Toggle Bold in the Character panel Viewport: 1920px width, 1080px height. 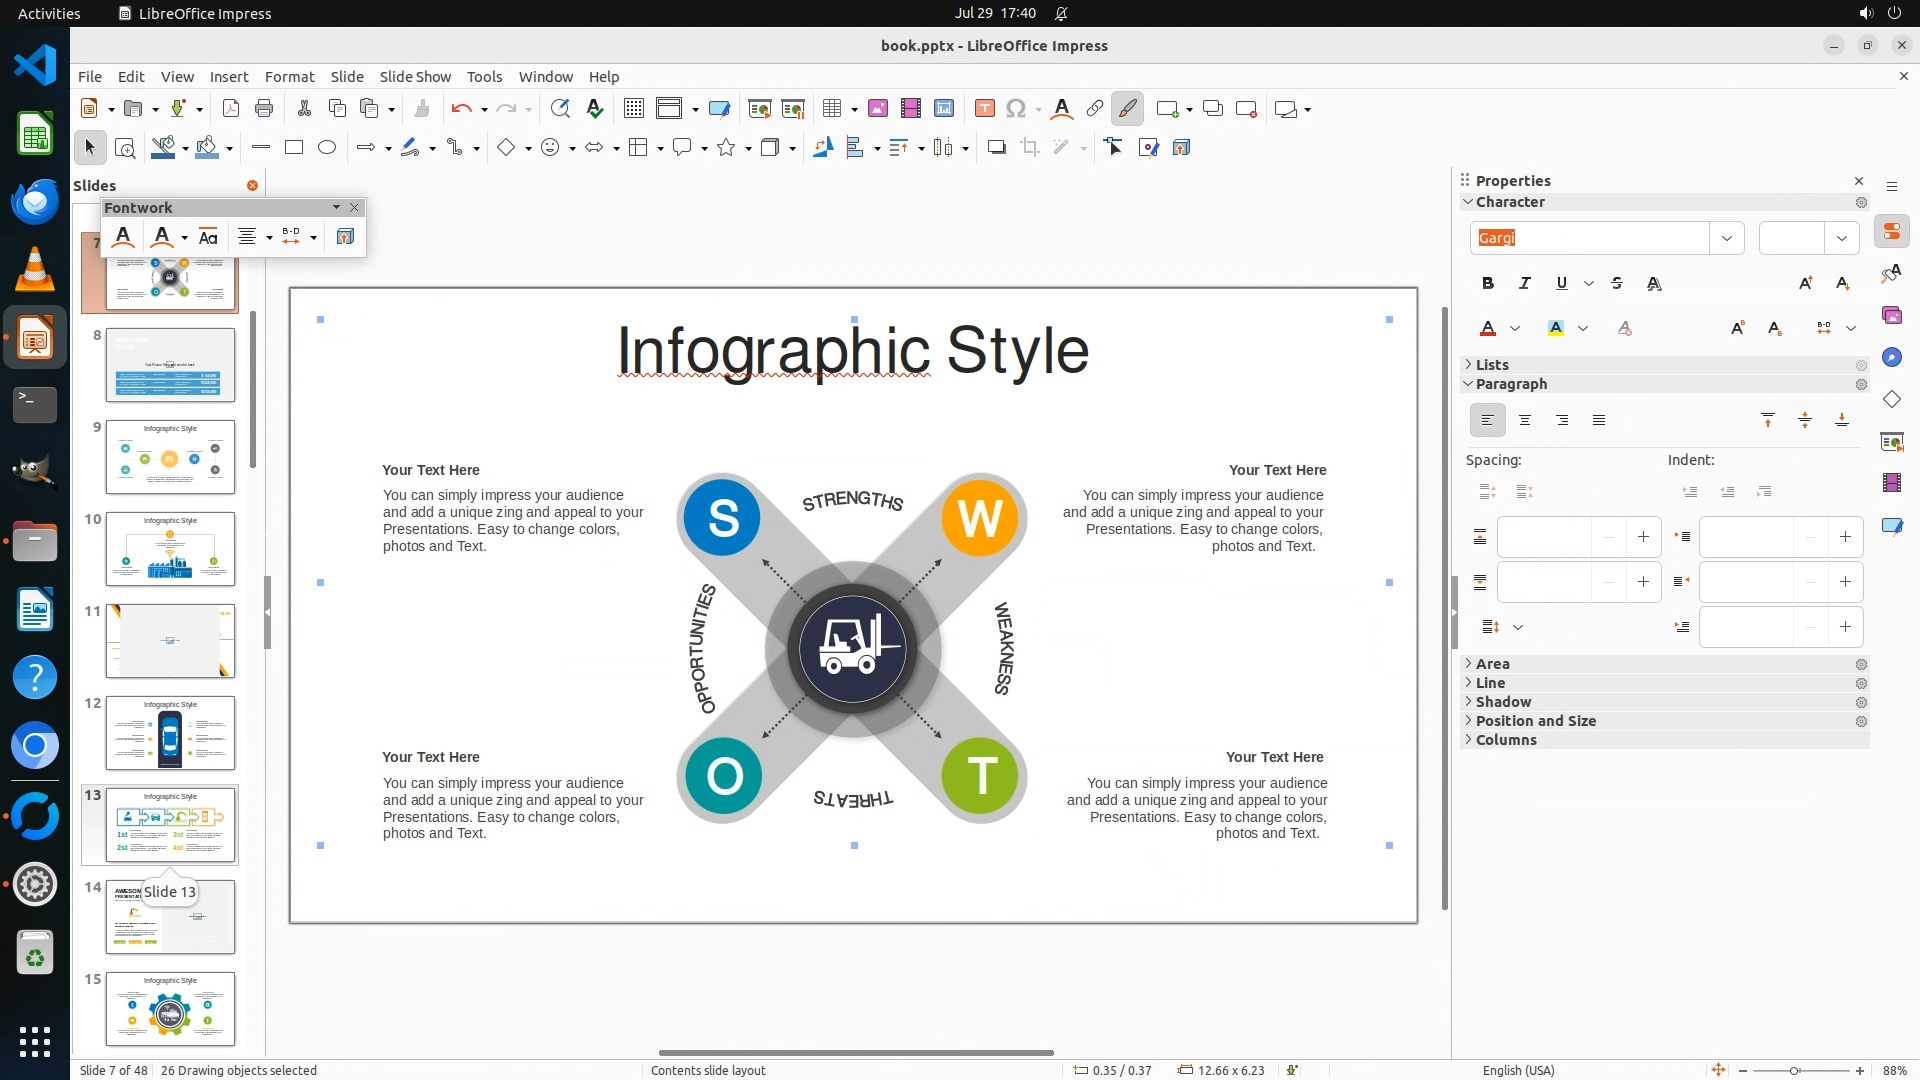(1488, 284)
